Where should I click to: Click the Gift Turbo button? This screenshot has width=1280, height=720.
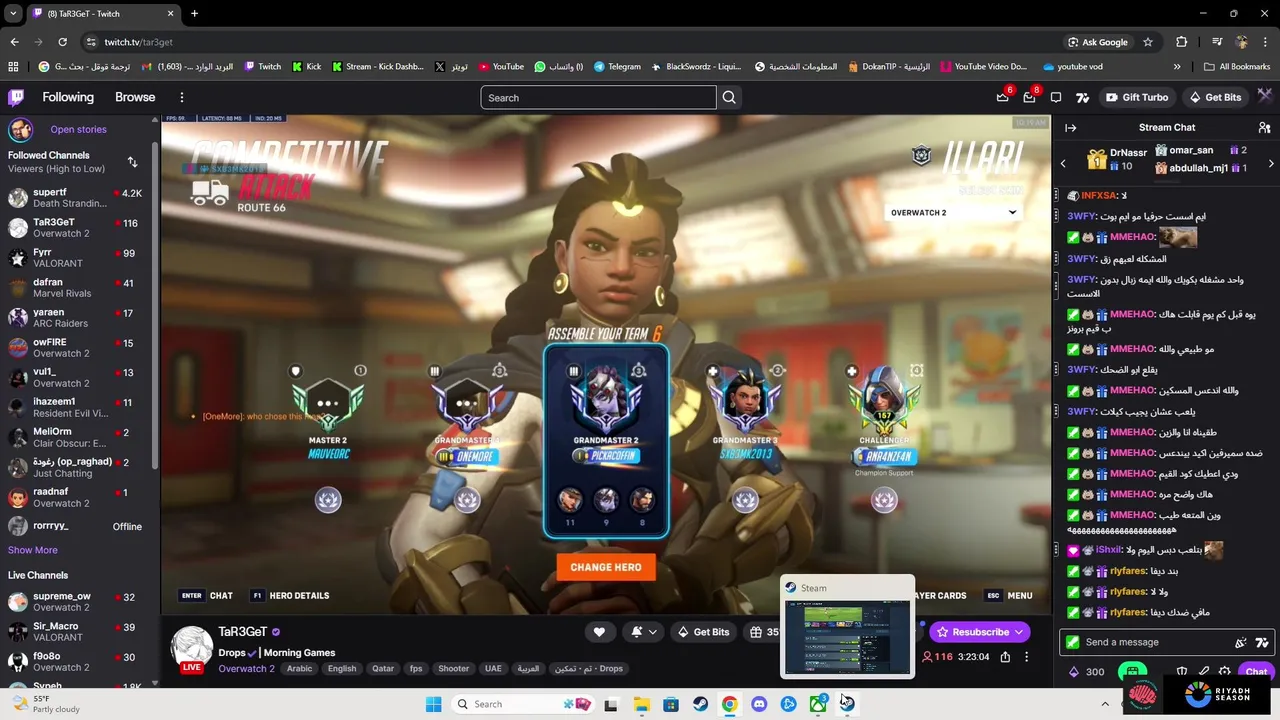click(x=1137, y=97)
